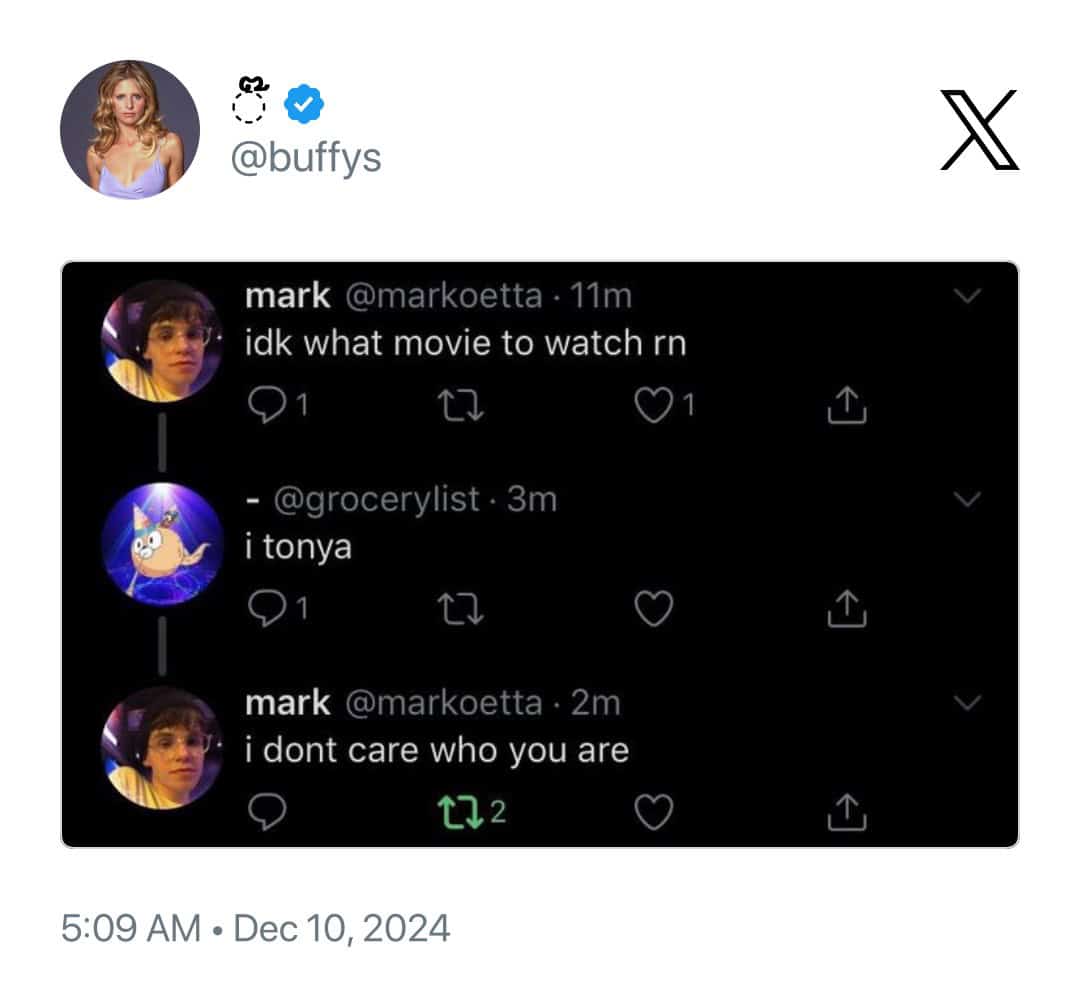Viewport: 1080px width, 1007px height.
Task: Open the menu chevron on mark's first tweet
Action: tap(969, 295)
